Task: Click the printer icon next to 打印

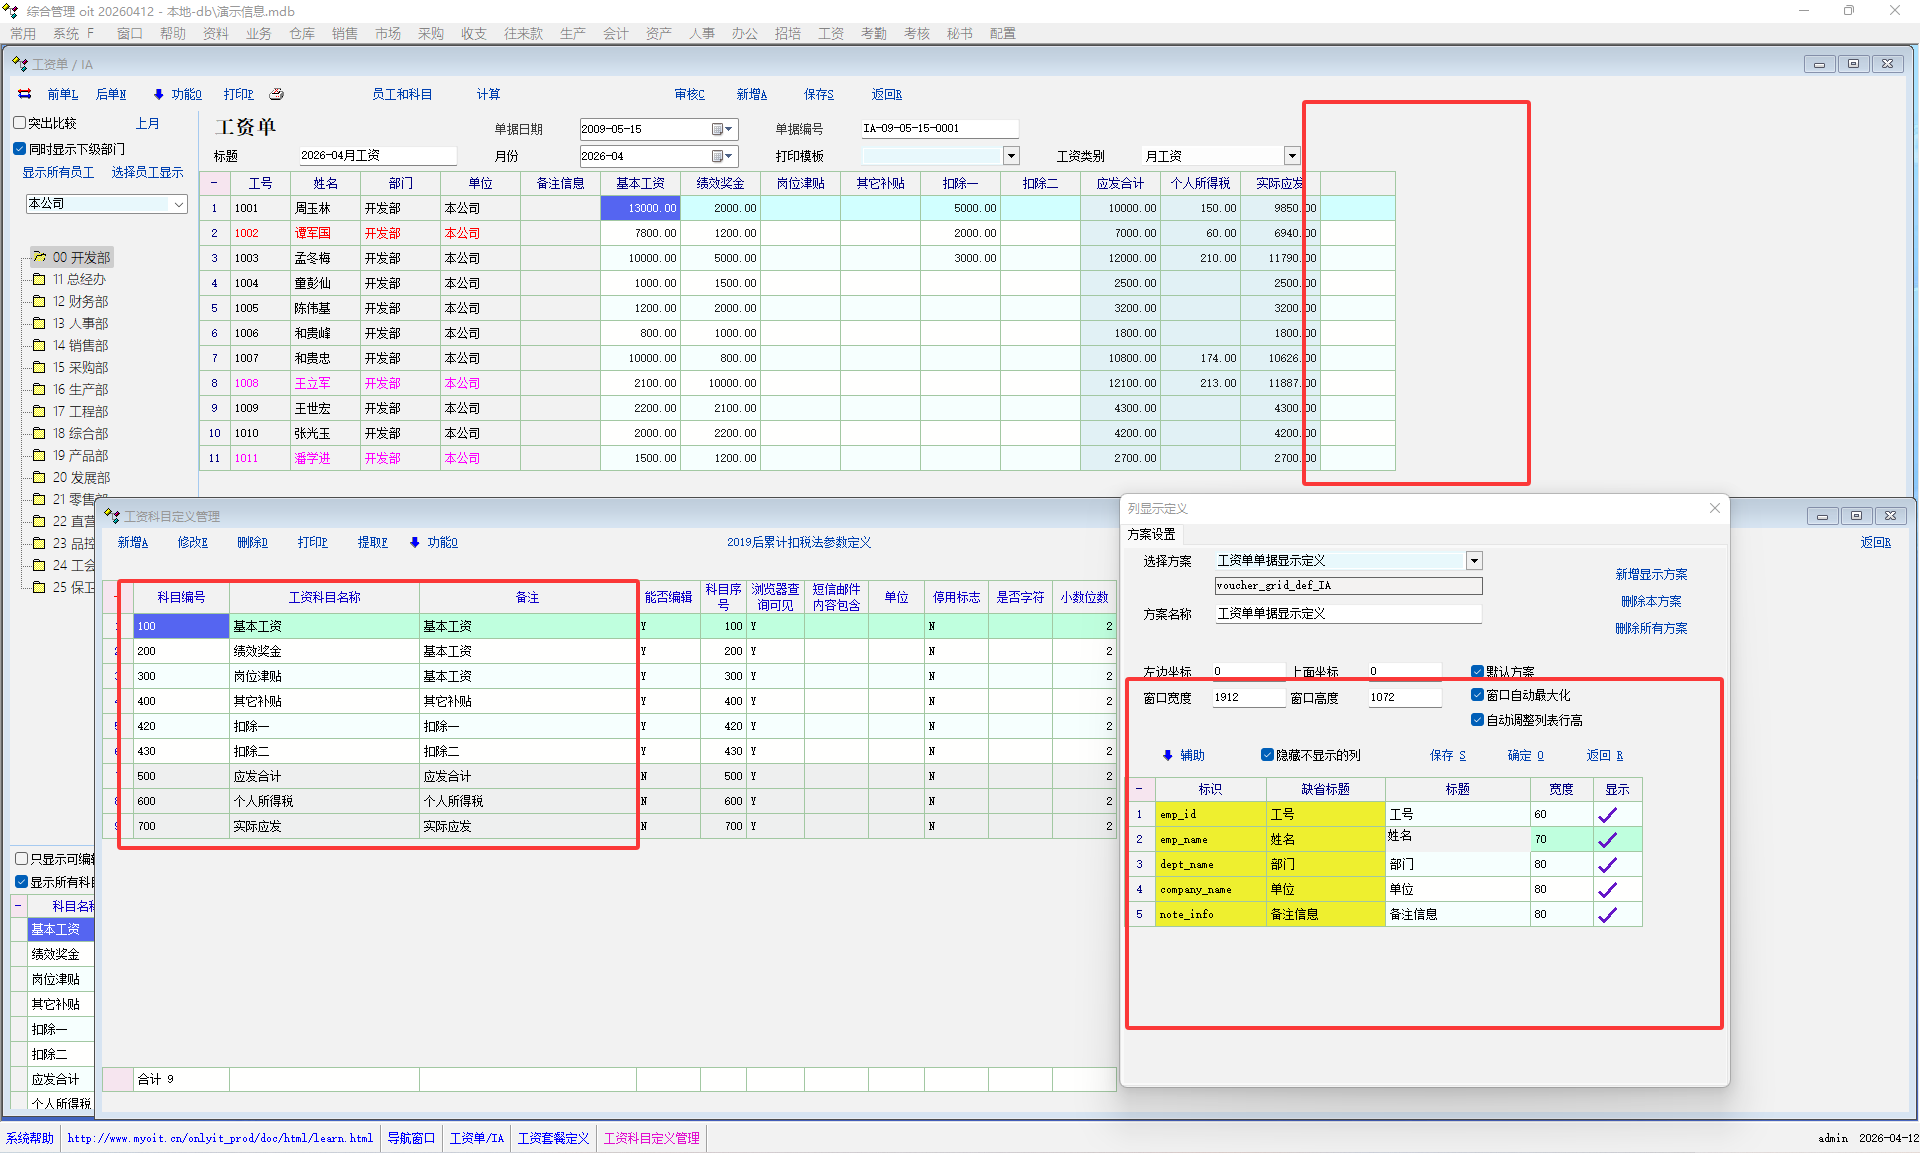Action: (277, 94)
